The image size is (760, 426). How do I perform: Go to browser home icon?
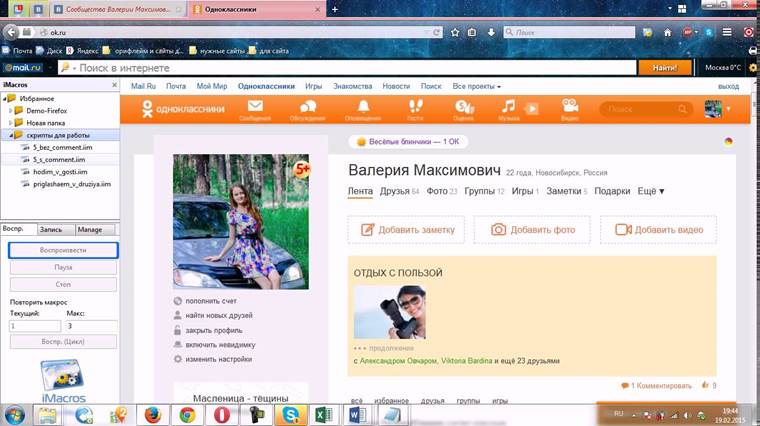pos(667,32)
